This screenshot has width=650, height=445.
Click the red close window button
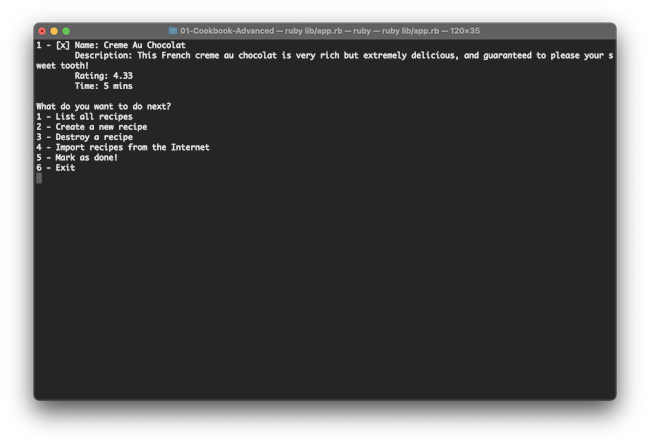pos(42,31)
